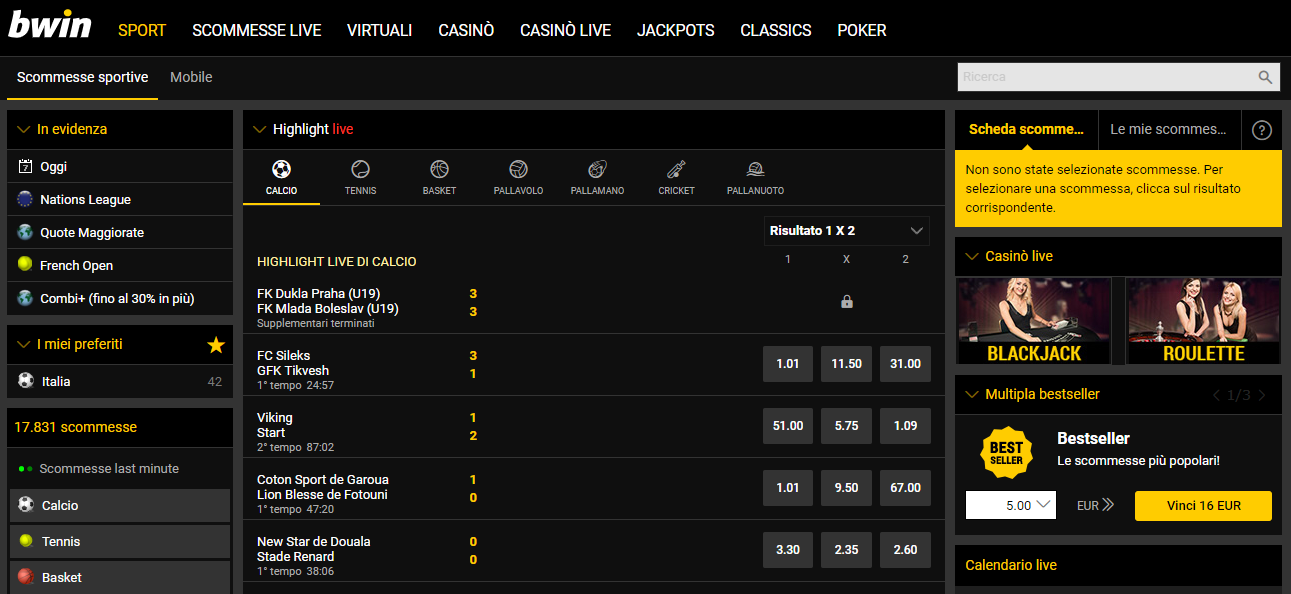Click the French Open tennis ball icon
Image resolution: width=1291 pixels, height=594 pixels.
(25, 265)
